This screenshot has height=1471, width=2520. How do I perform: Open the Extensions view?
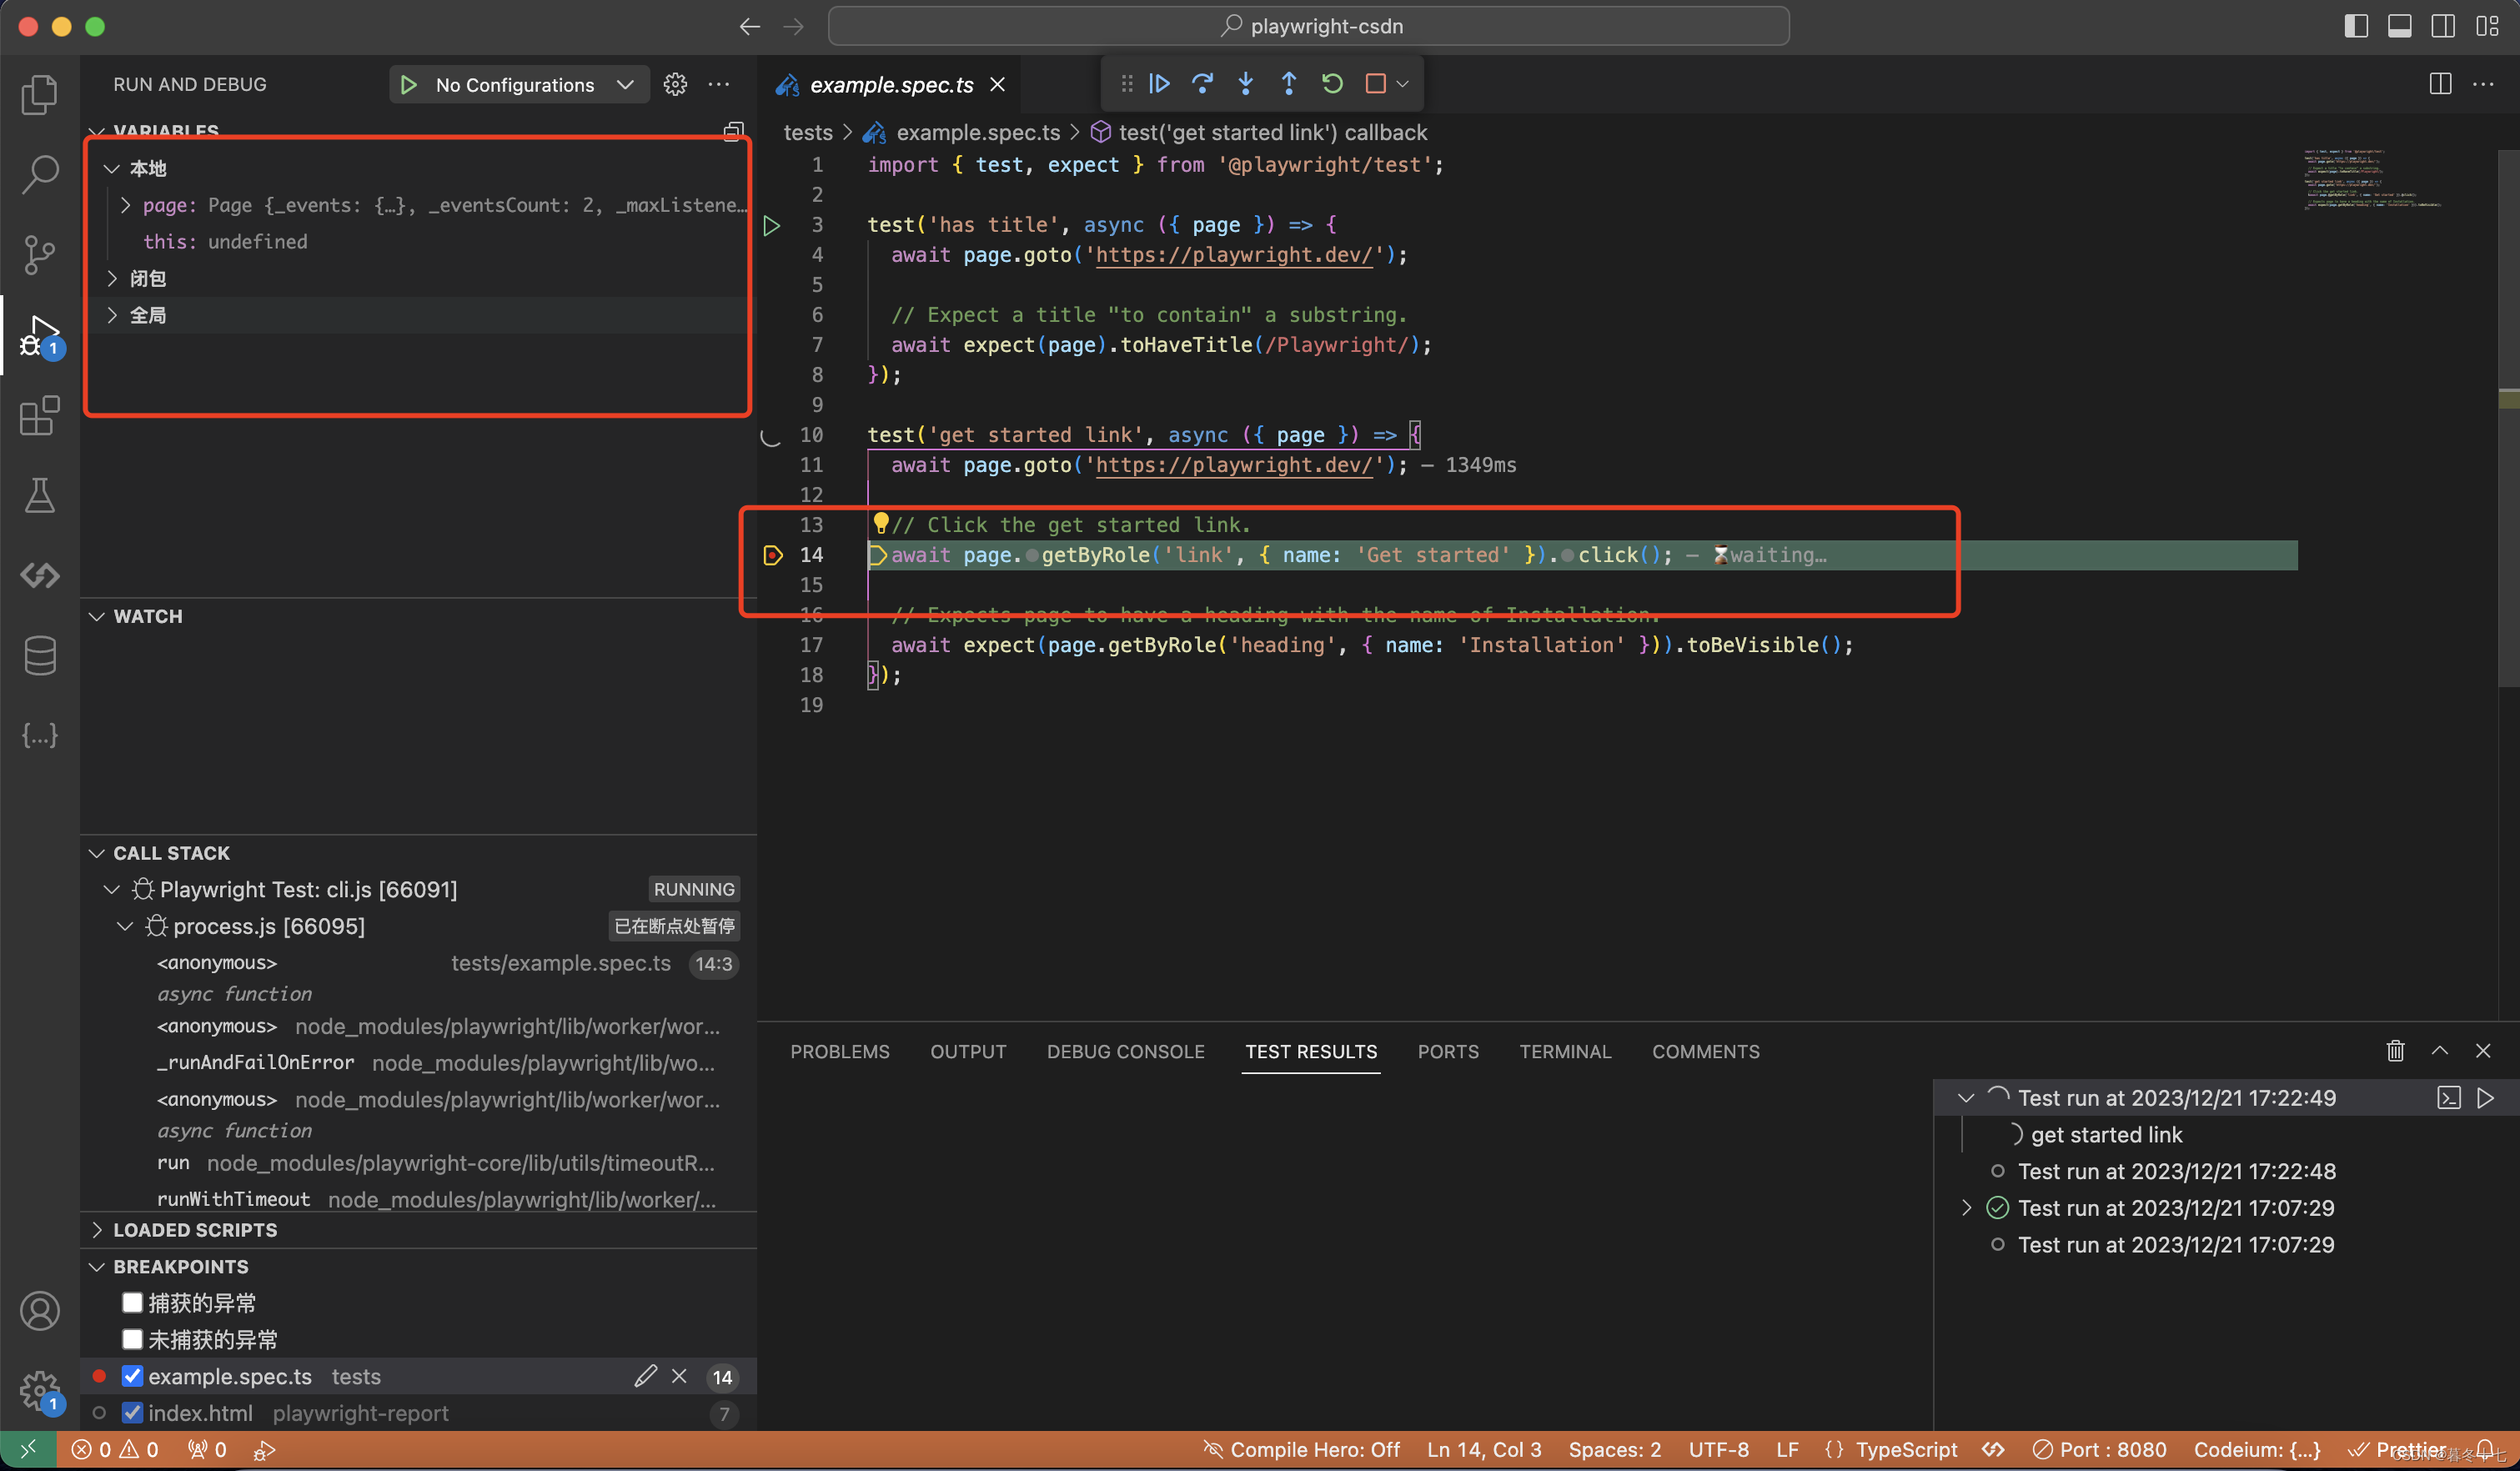(x=40, y=416)
